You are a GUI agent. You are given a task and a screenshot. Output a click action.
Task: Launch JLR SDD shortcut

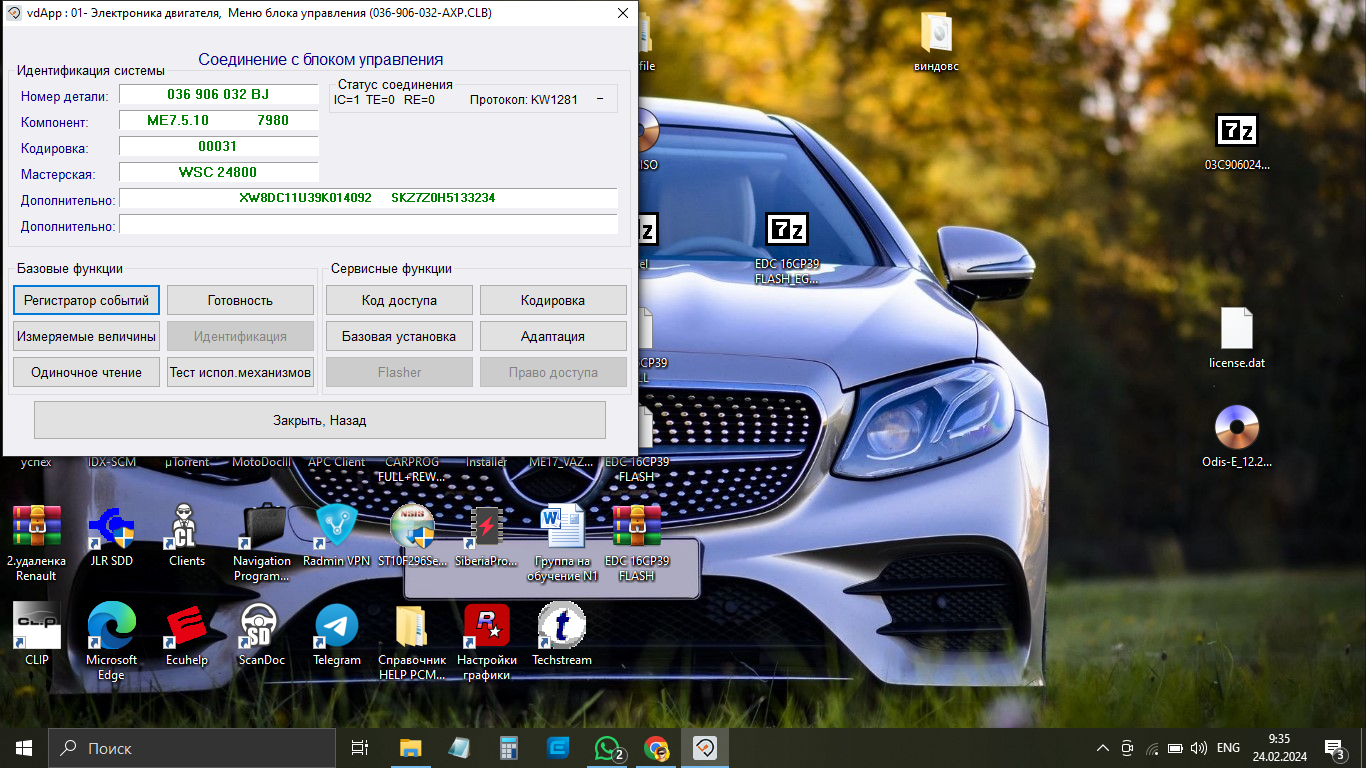click(x=110, y=528)
